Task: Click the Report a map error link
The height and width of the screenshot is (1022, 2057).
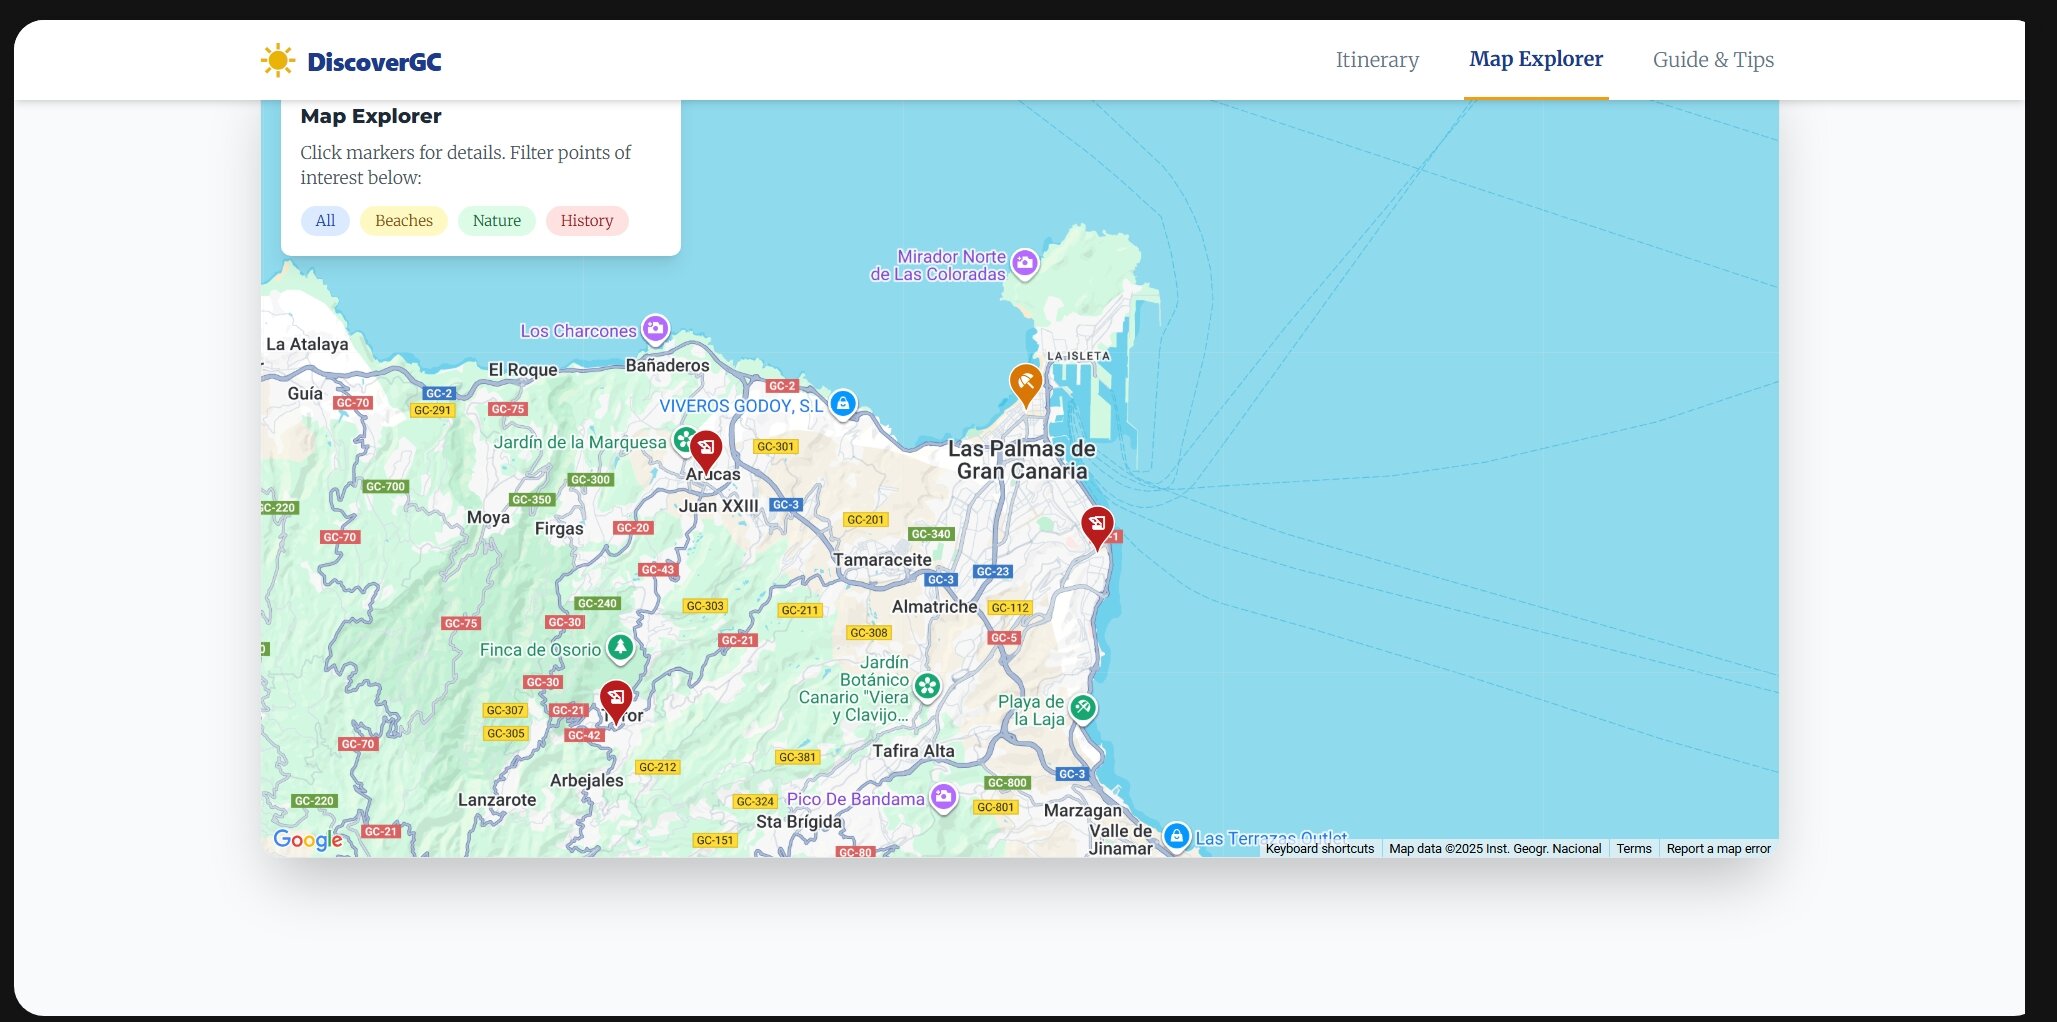Action: pyautogui.click(x=1718, y=848)
